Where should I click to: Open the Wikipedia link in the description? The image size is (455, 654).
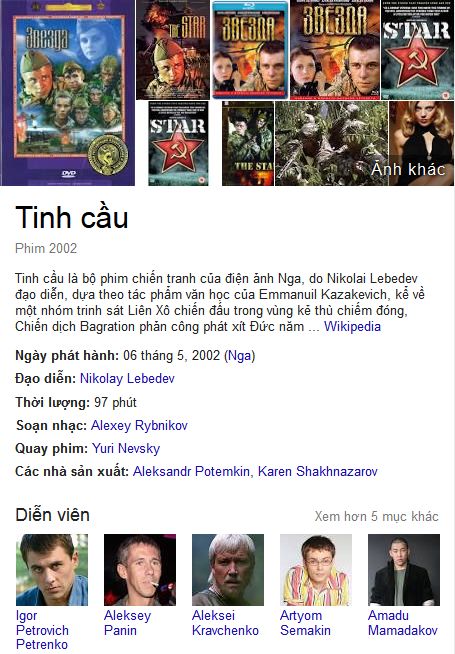(352, 327)
